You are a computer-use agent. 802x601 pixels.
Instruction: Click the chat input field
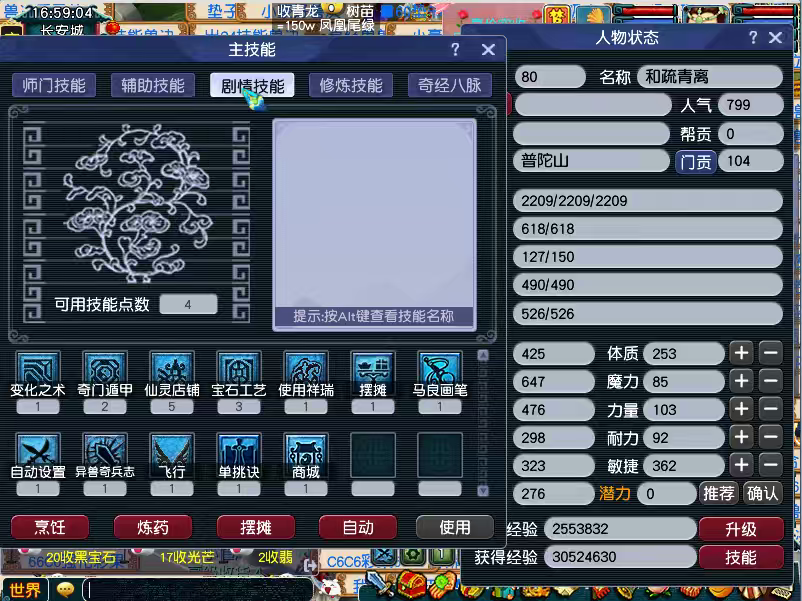point(197,590)
